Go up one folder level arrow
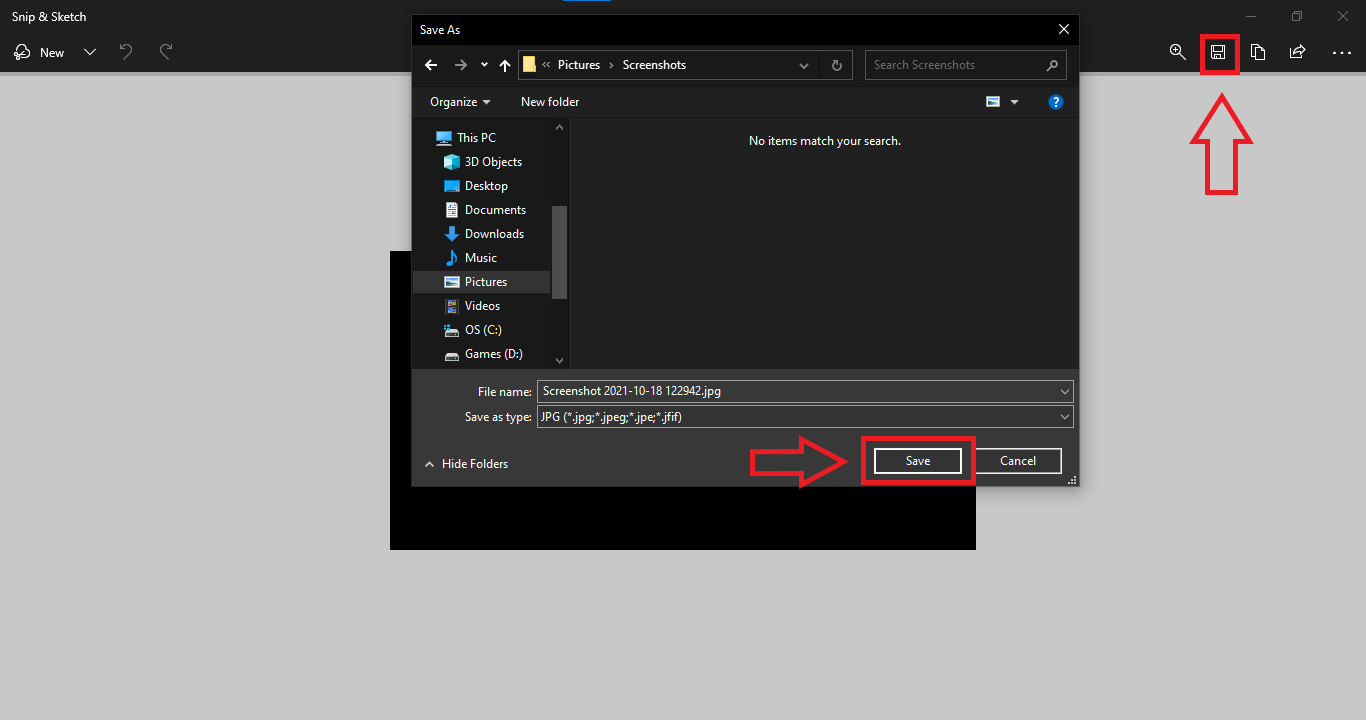 click(505, 65)
